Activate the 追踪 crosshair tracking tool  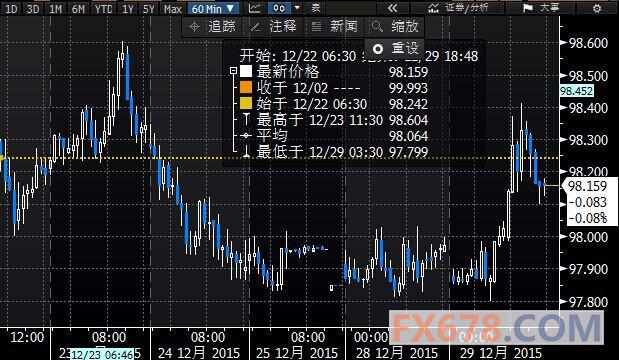(x=212, y=26)
